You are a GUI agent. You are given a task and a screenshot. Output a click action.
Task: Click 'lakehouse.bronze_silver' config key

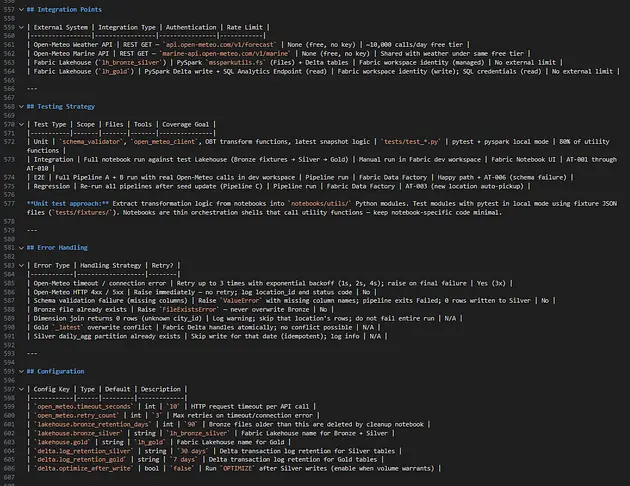(78, 433)
